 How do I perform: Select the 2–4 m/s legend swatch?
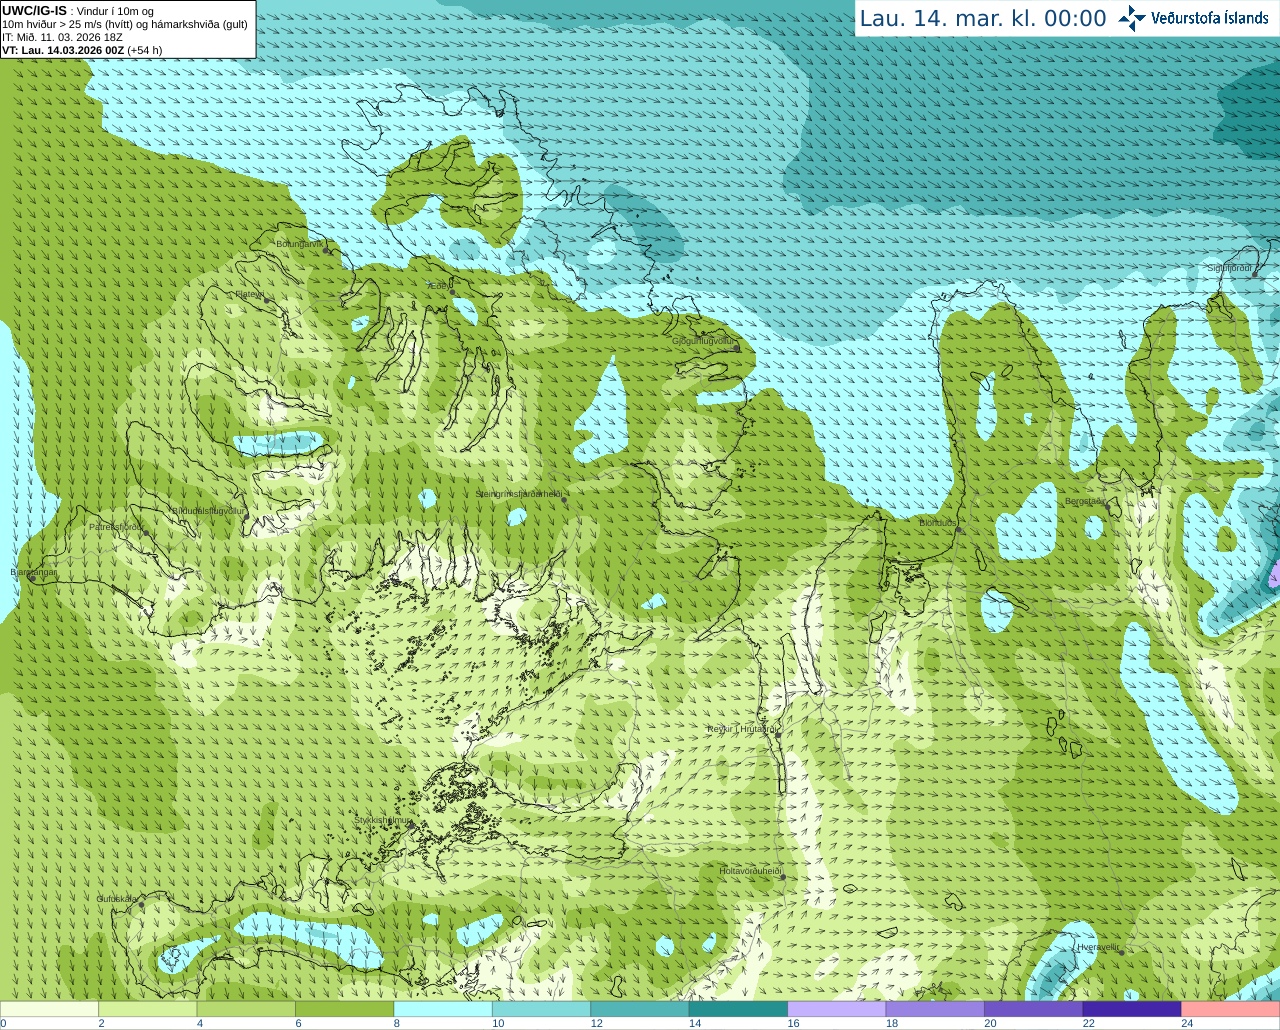(x=147, y=1009)
